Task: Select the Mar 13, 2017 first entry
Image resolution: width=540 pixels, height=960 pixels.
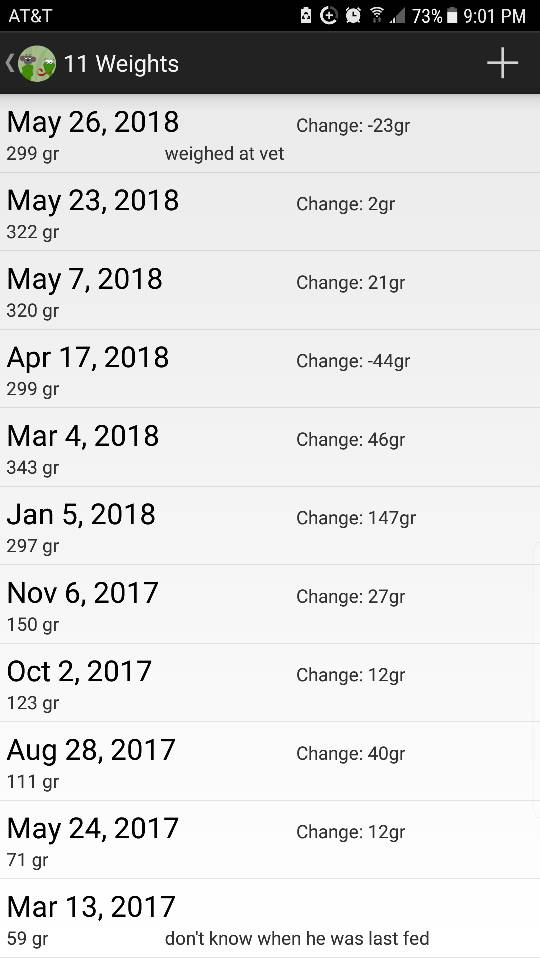Action: 270,918
